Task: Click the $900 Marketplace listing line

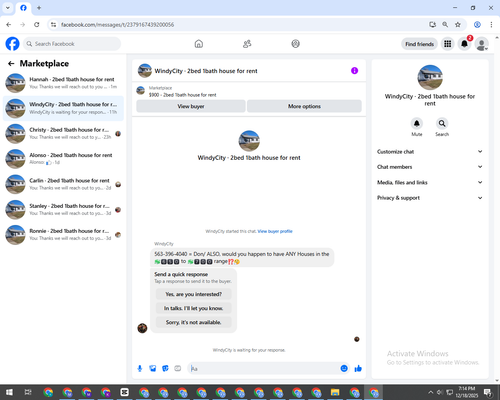Action: point(183,95)
